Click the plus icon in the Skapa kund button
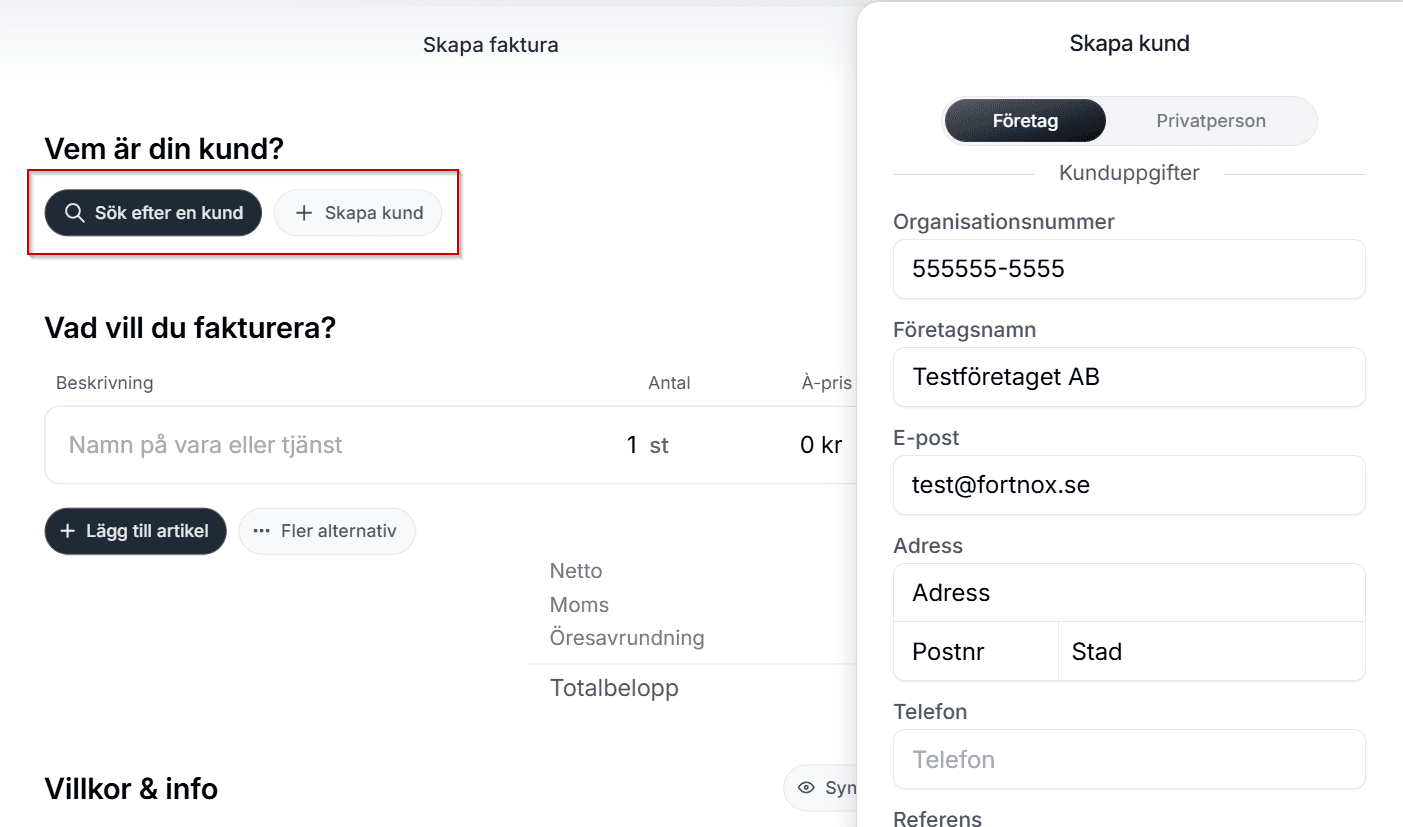This screenshot has height=827, width=1403. [304, 213]
